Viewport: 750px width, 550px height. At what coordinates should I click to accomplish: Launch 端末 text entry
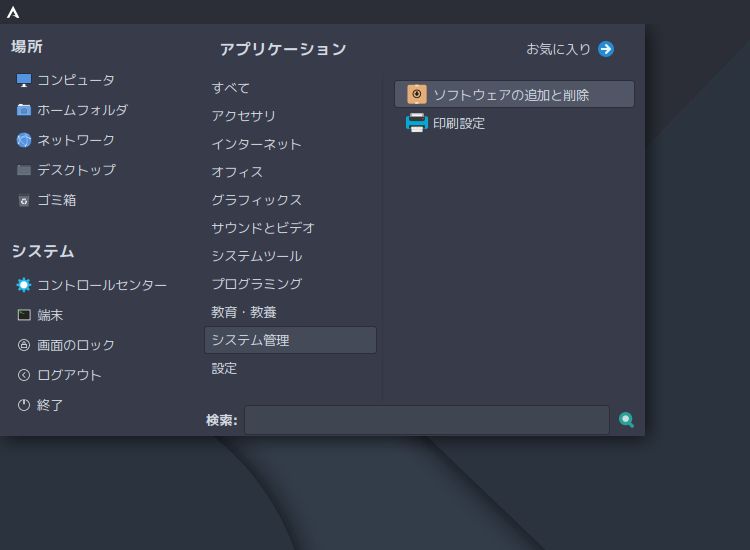point(50,315)
